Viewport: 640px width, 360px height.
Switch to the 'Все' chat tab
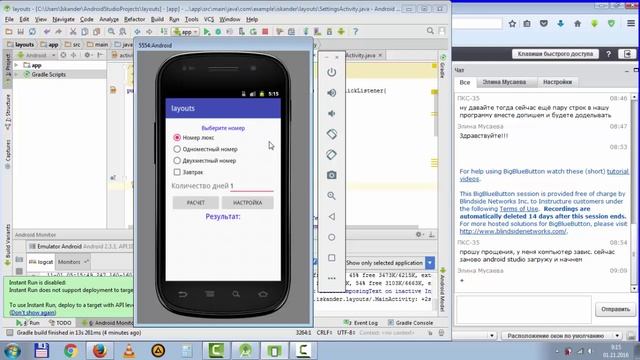click(x=465, y=82)
